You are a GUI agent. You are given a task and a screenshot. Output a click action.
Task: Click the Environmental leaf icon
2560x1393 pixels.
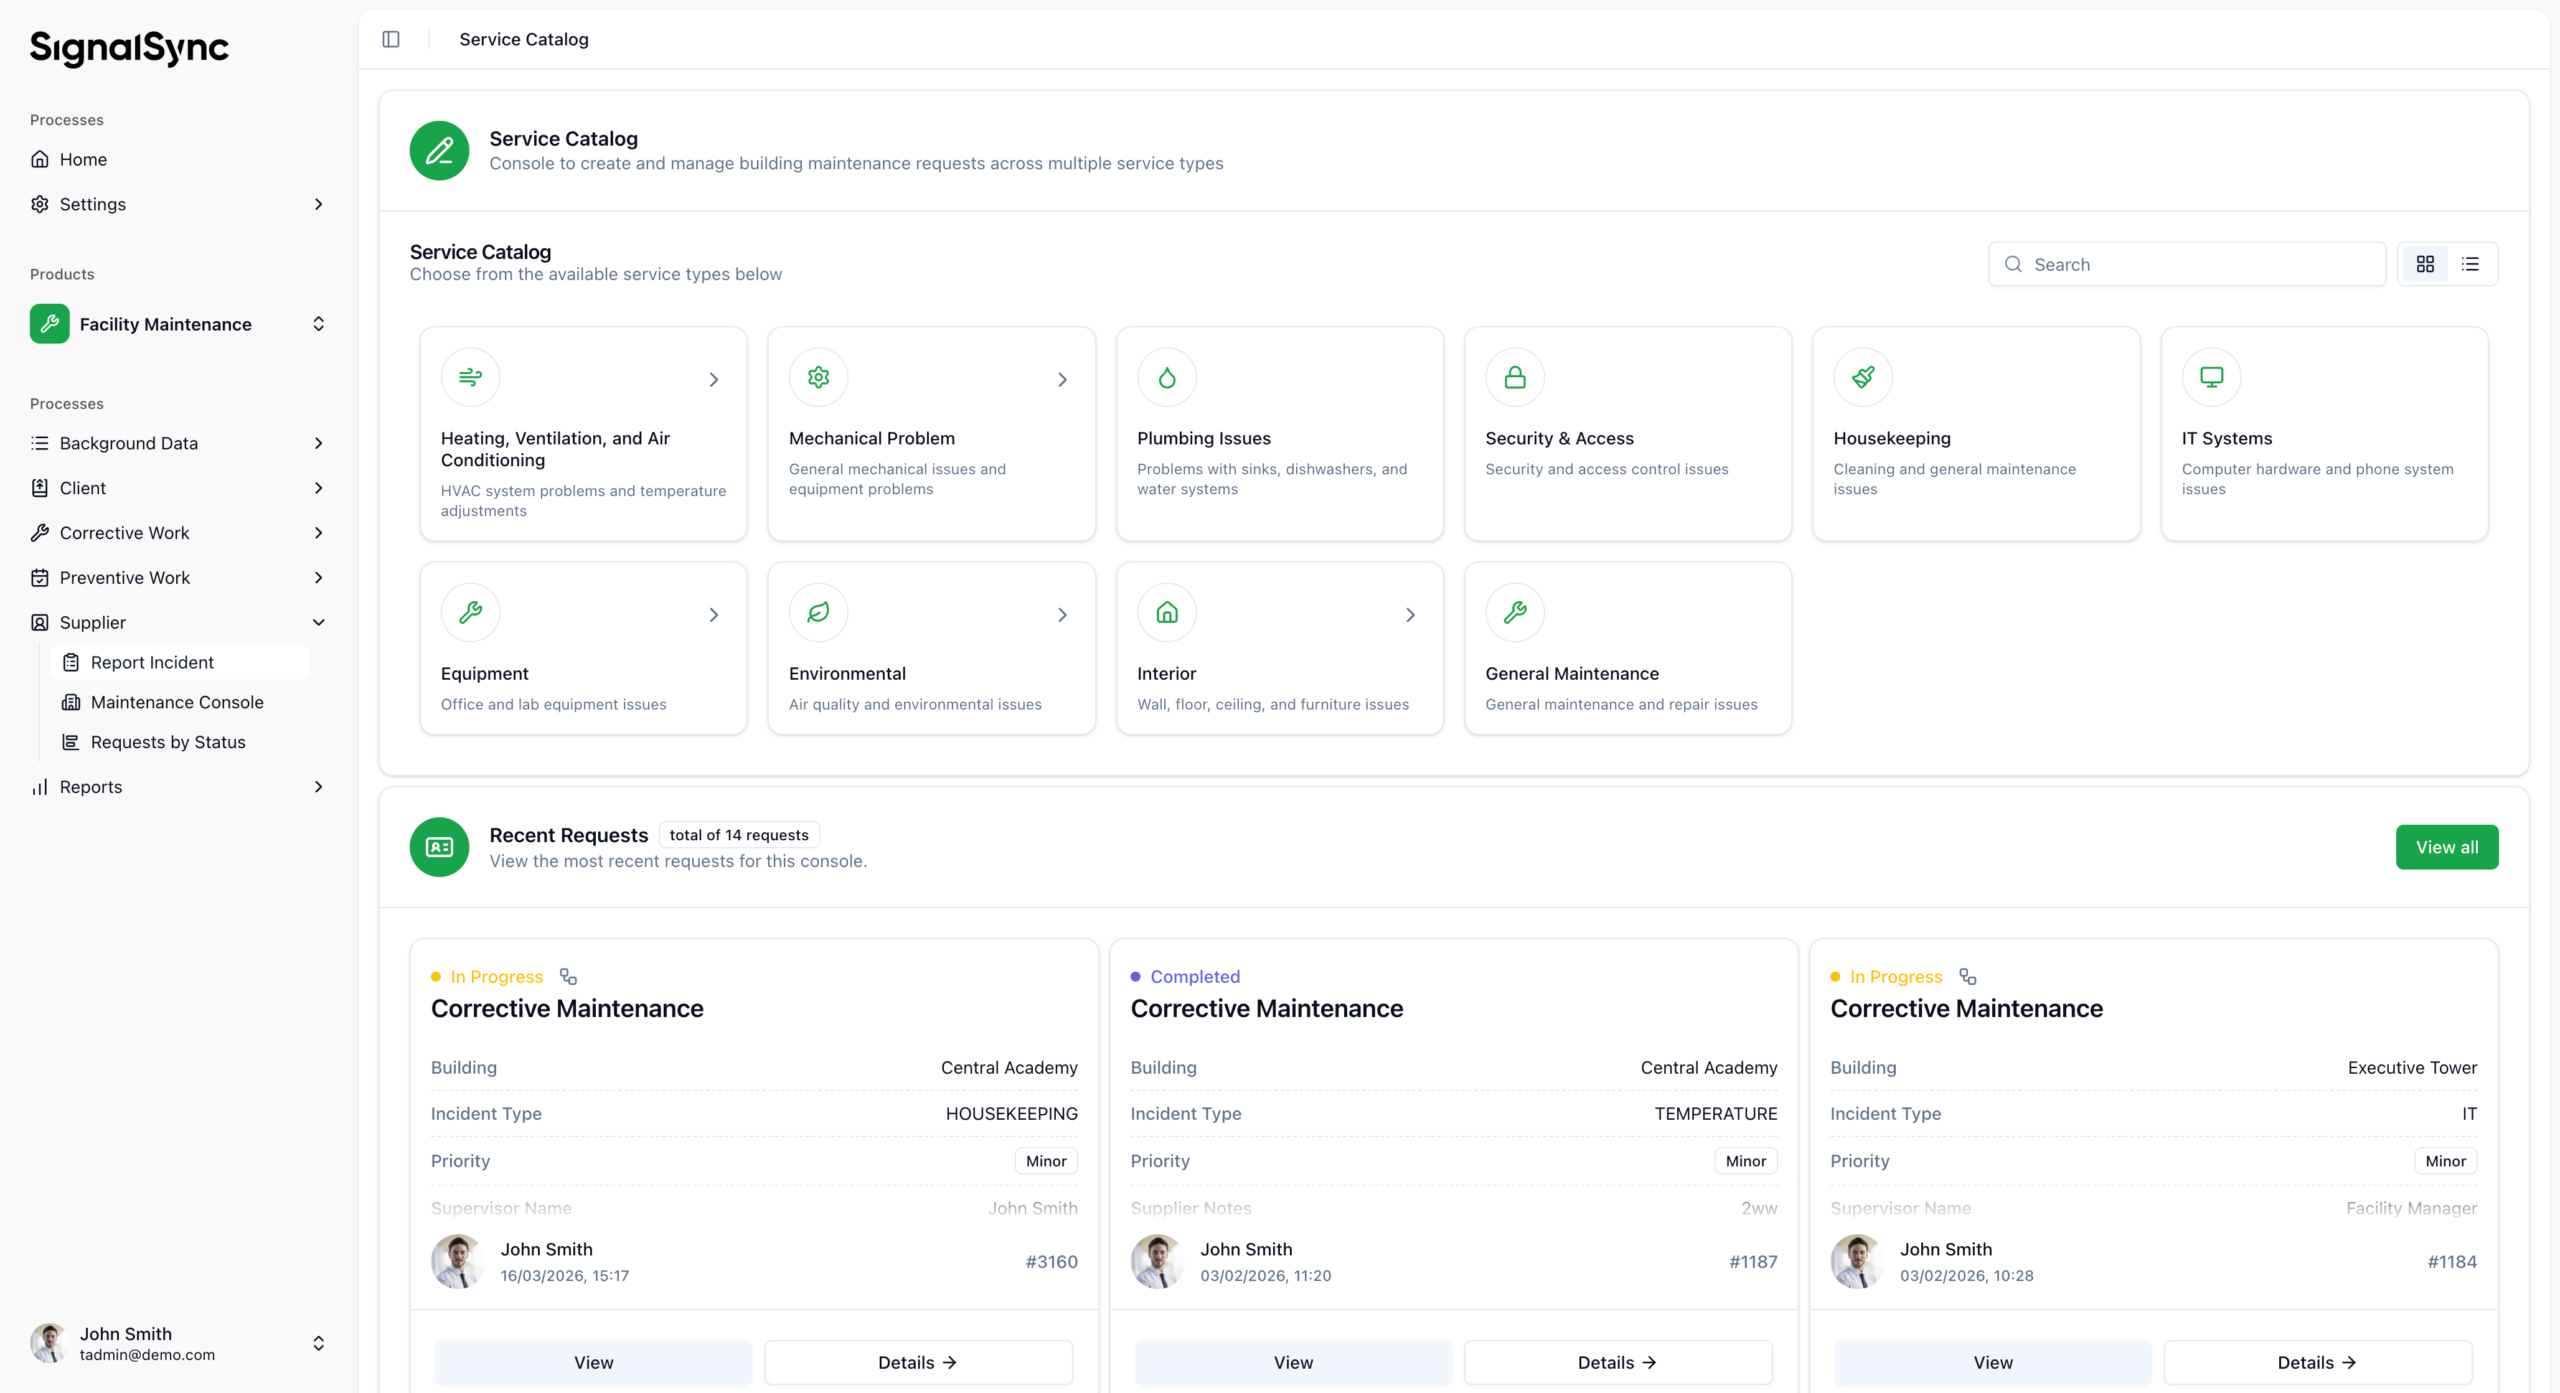818,612
